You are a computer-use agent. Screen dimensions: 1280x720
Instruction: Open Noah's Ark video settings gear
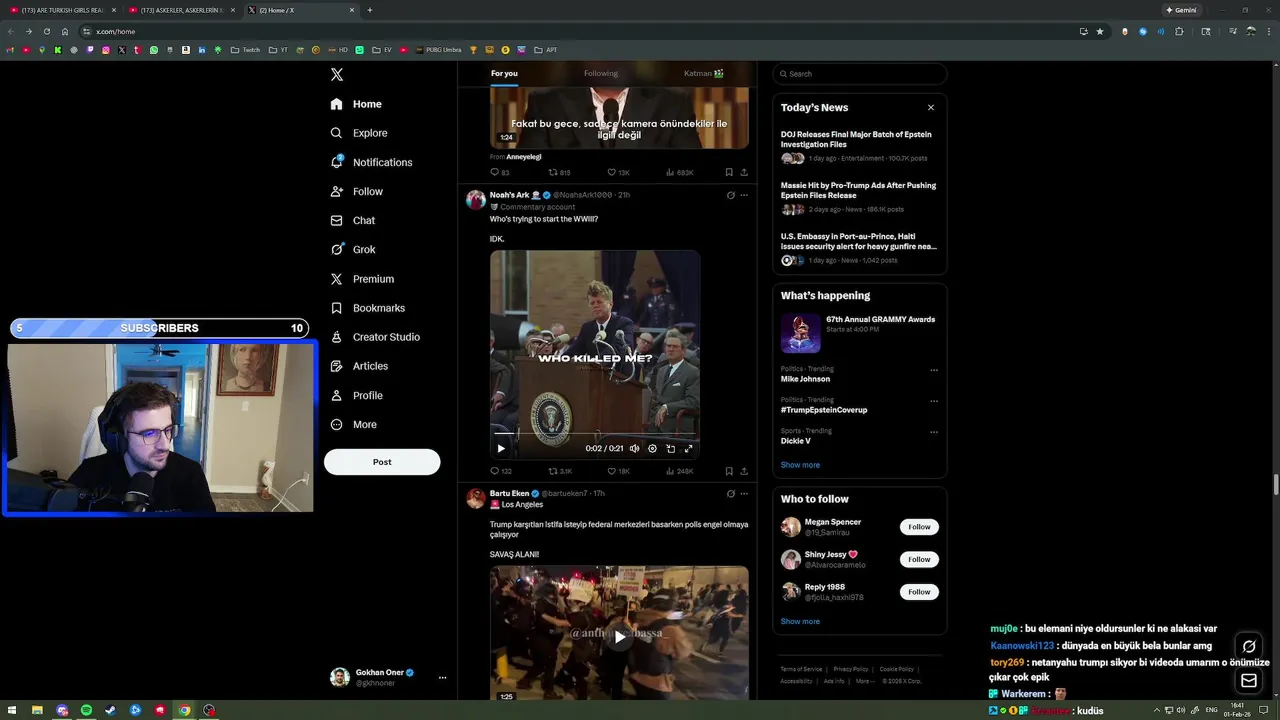[652, 449]
